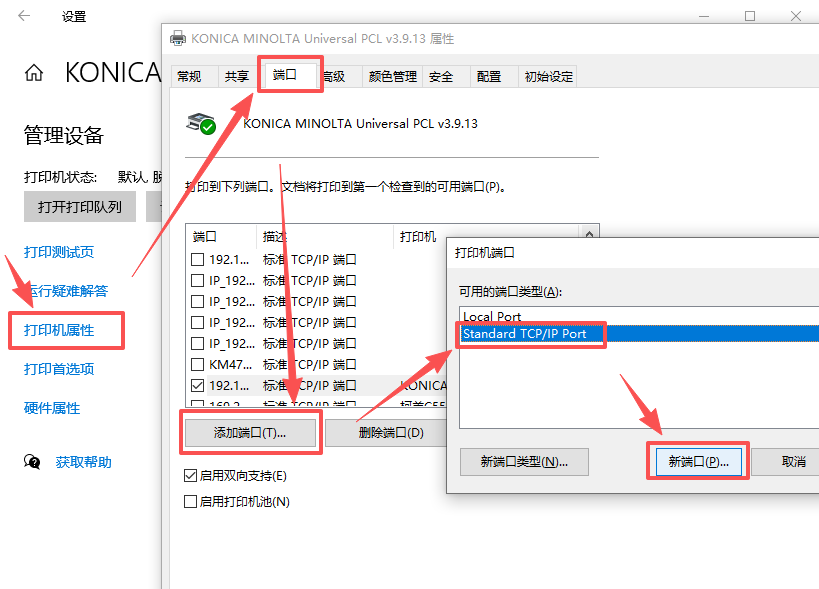Image resolution: width=819 pixels, height=589 pixels.
Task: Open 获取帮助 link
Action: 84,462
